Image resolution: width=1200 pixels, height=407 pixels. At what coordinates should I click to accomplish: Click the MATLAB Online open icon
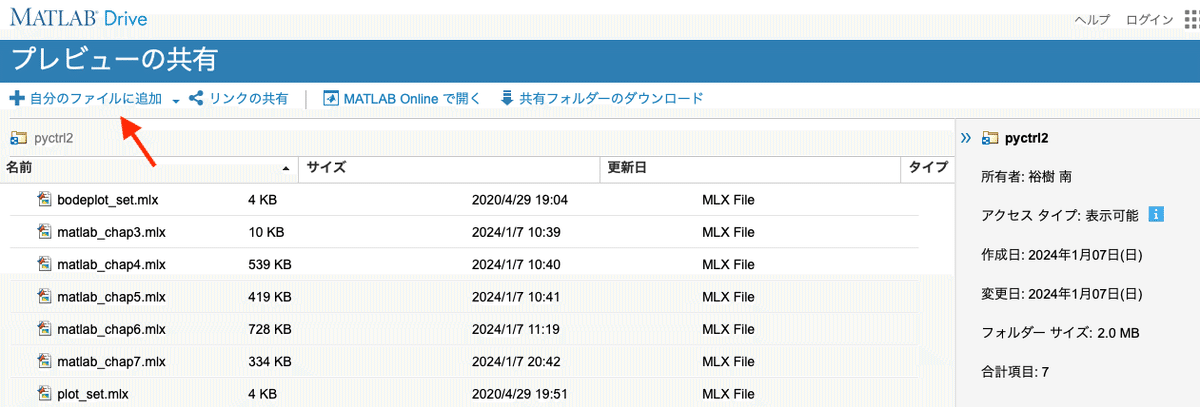coord(330,99)
